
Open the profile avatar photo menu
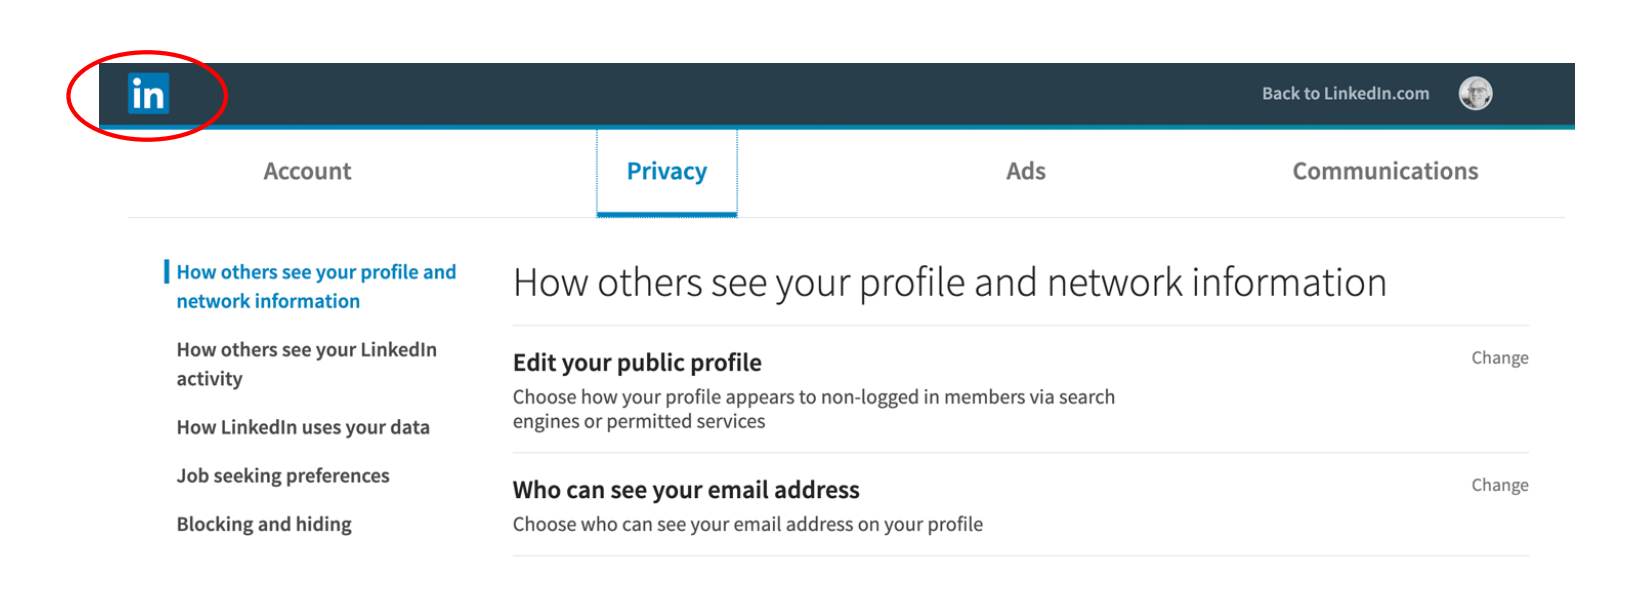(1475, 94)
